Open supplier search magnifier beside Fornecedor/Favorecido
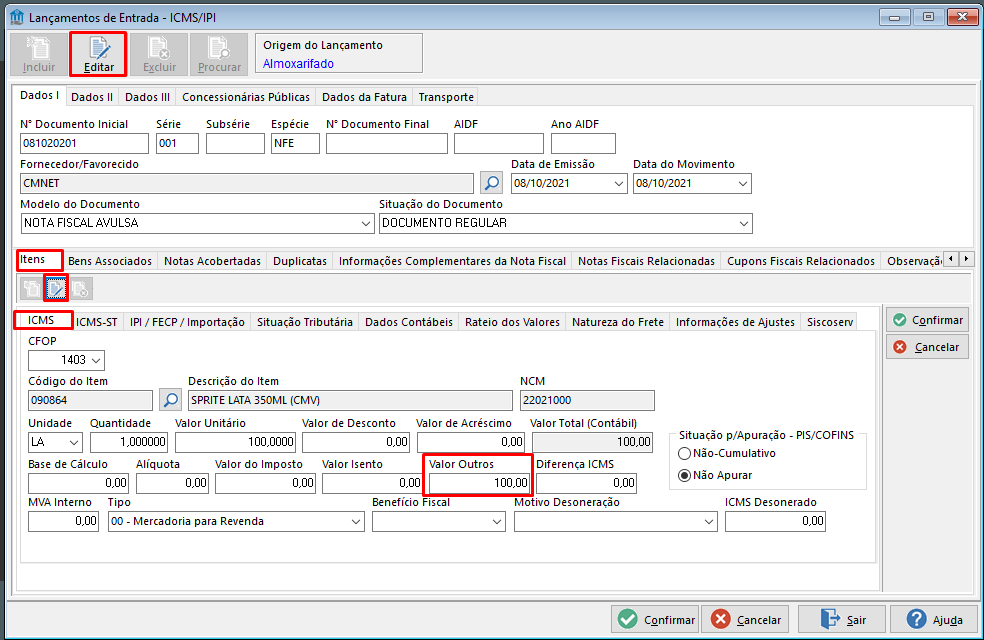 pyautogui.click(x=492, y=183)
